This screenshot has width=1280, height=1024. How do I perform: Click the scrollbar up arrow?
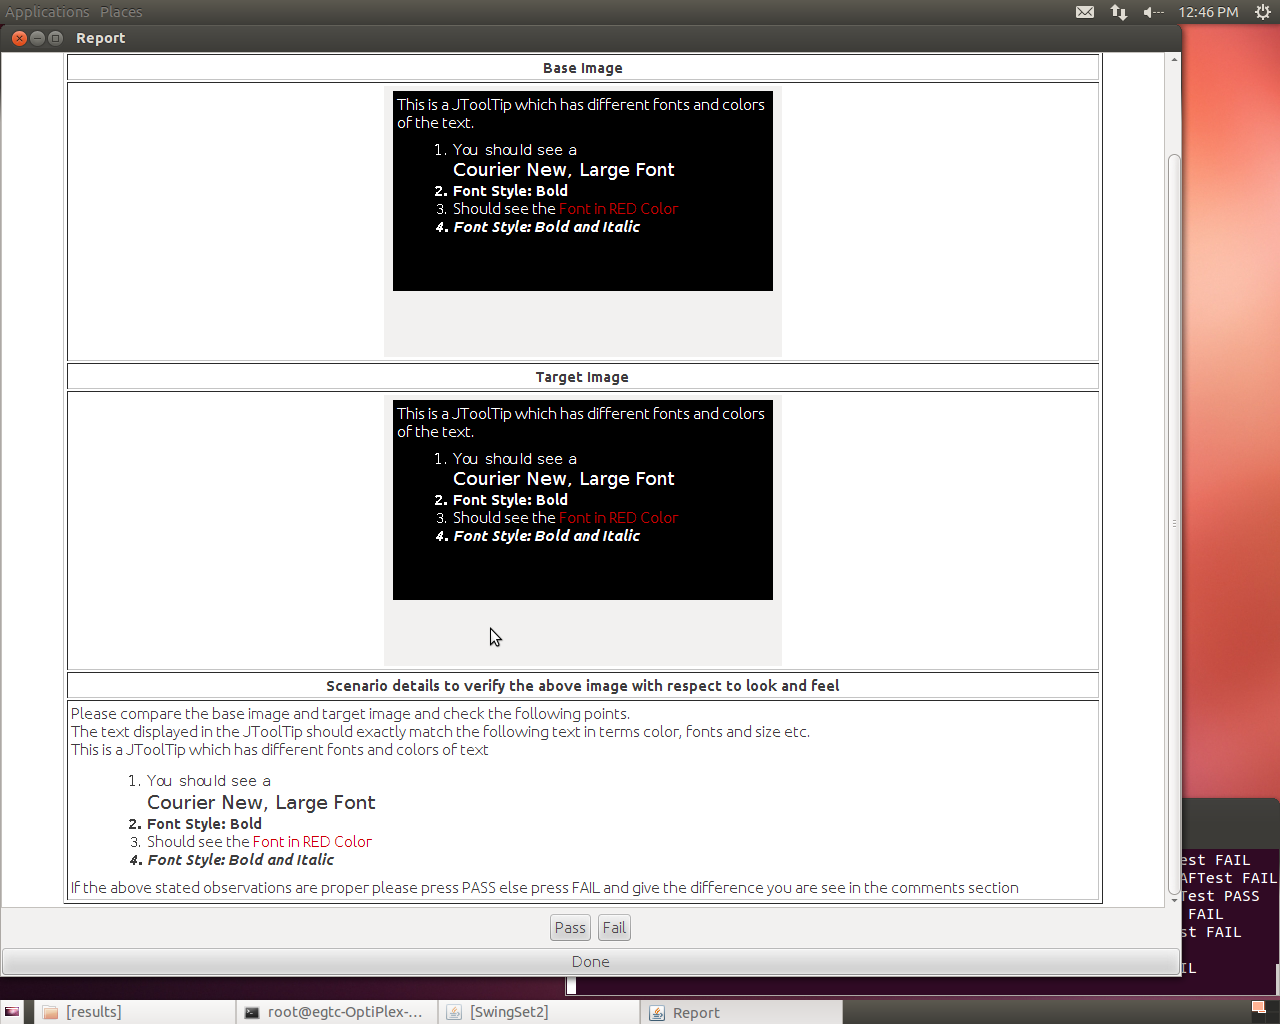pyautogui.click(x=1174, y=60)
